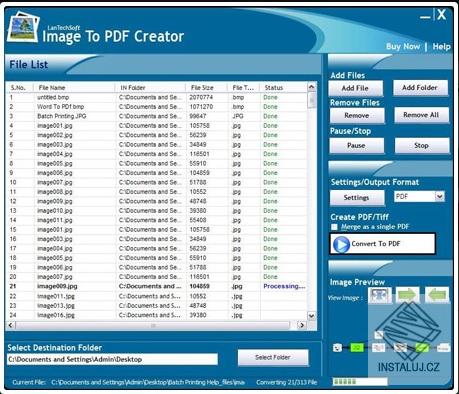Image resolution: width=459 pixels, height=394 pixels.
Task: Sort by the File Name column header
Action: click(74, 88)
